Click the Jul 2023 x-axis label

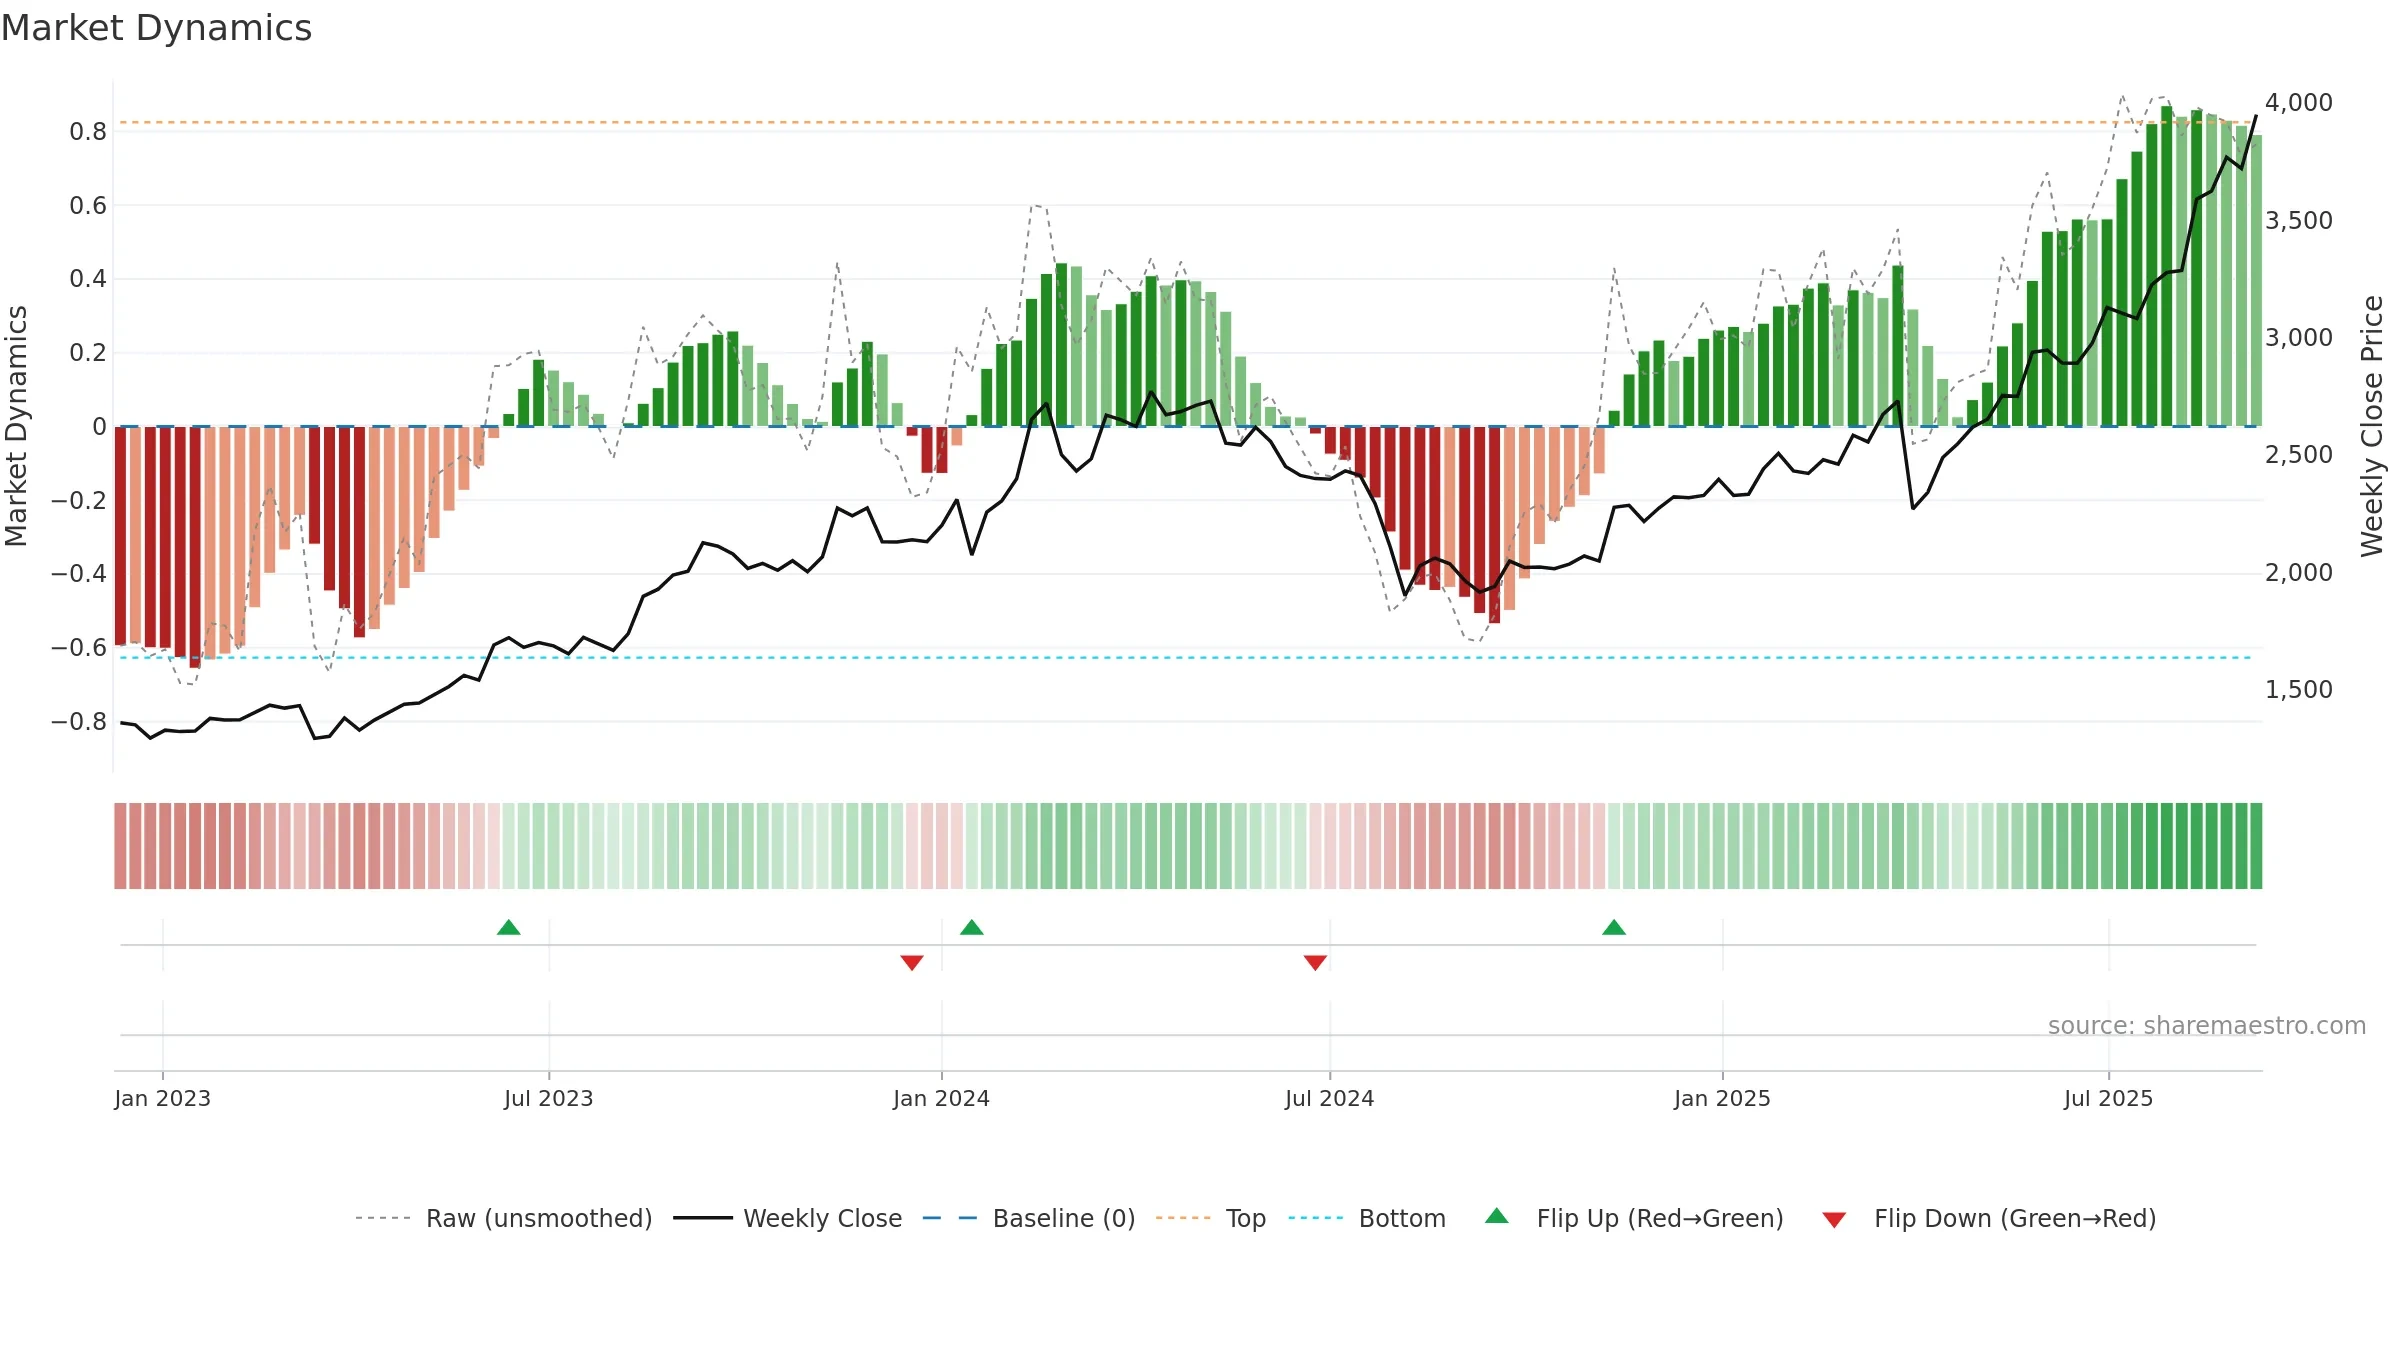pyautogui.click(x=549, y=1098)
